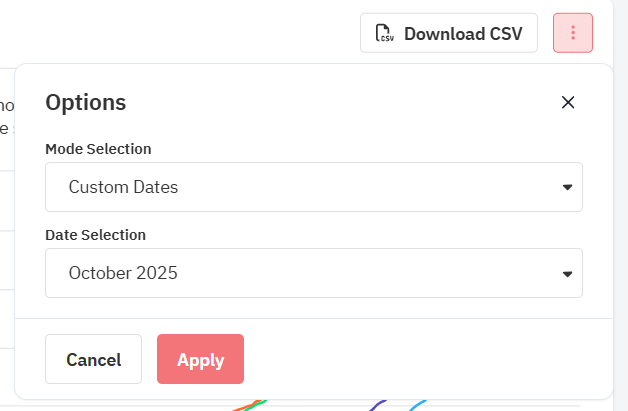Open the three-dot more options menu
628x411 pixels.
573,33
